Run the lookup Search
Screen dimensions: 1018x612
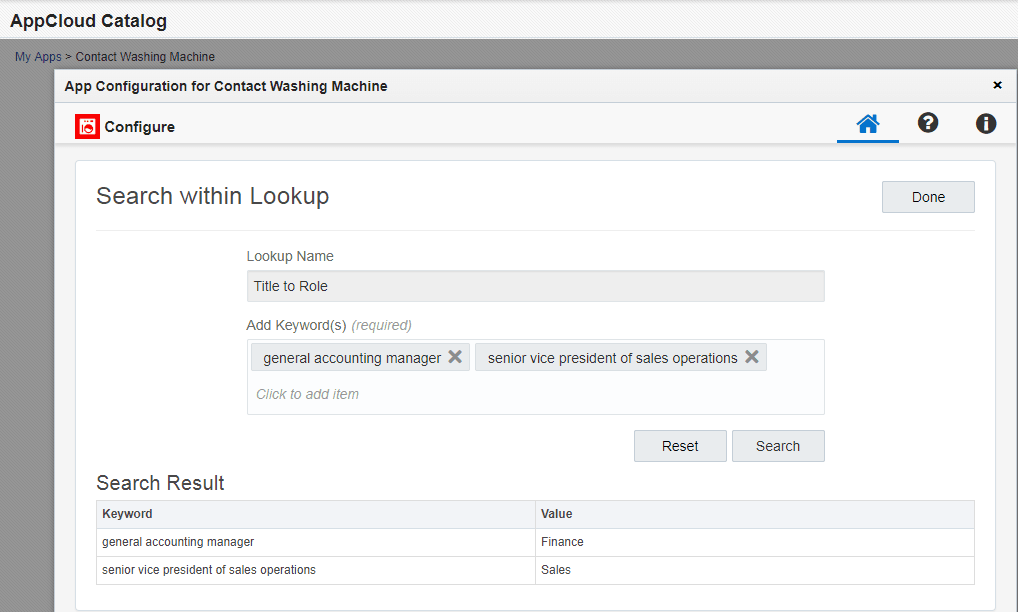pyautogui.click(x=778, y=445)
